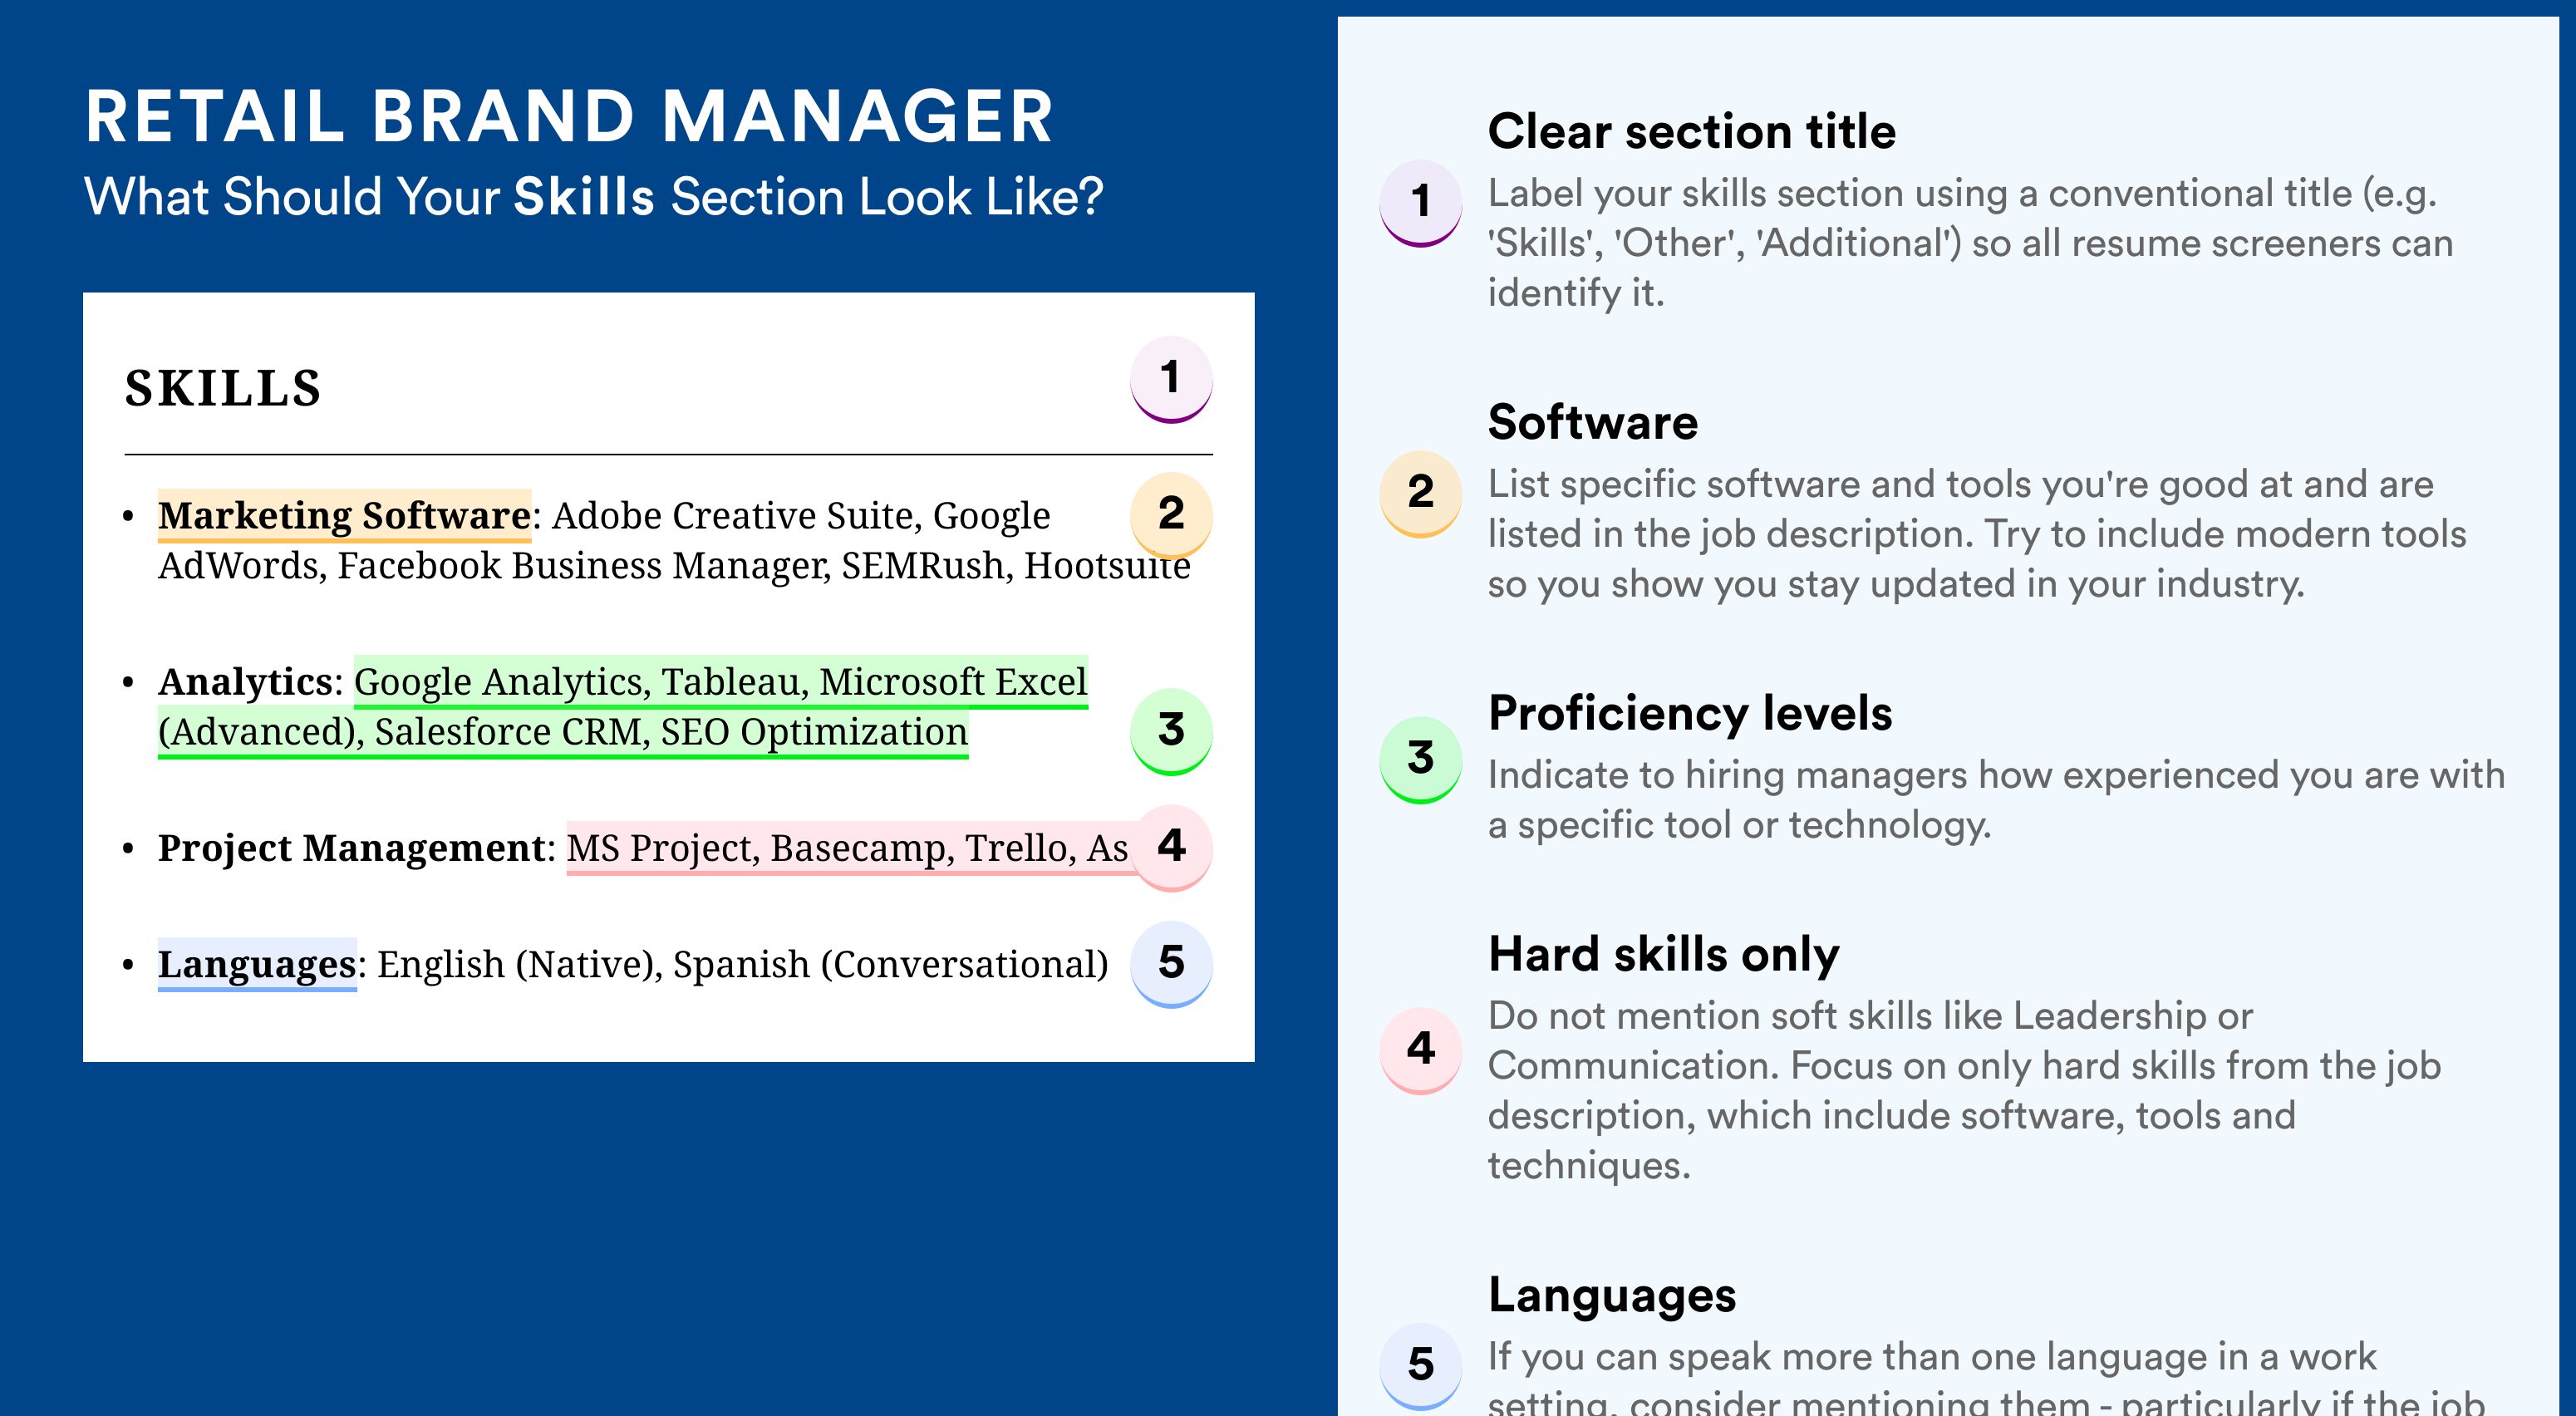Click the orange number 2 badge in resume

coord(1171,514)
